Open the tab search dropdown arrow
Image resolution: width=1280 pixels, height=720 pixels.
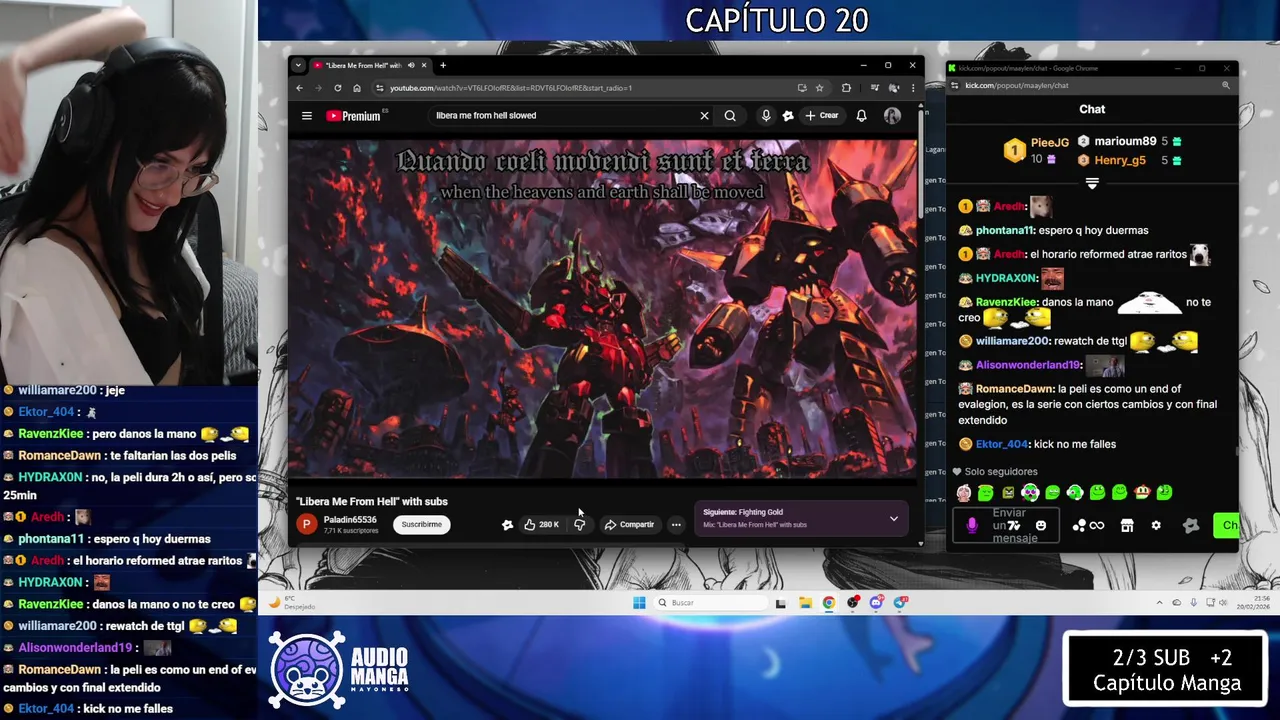tap(297, 66)
